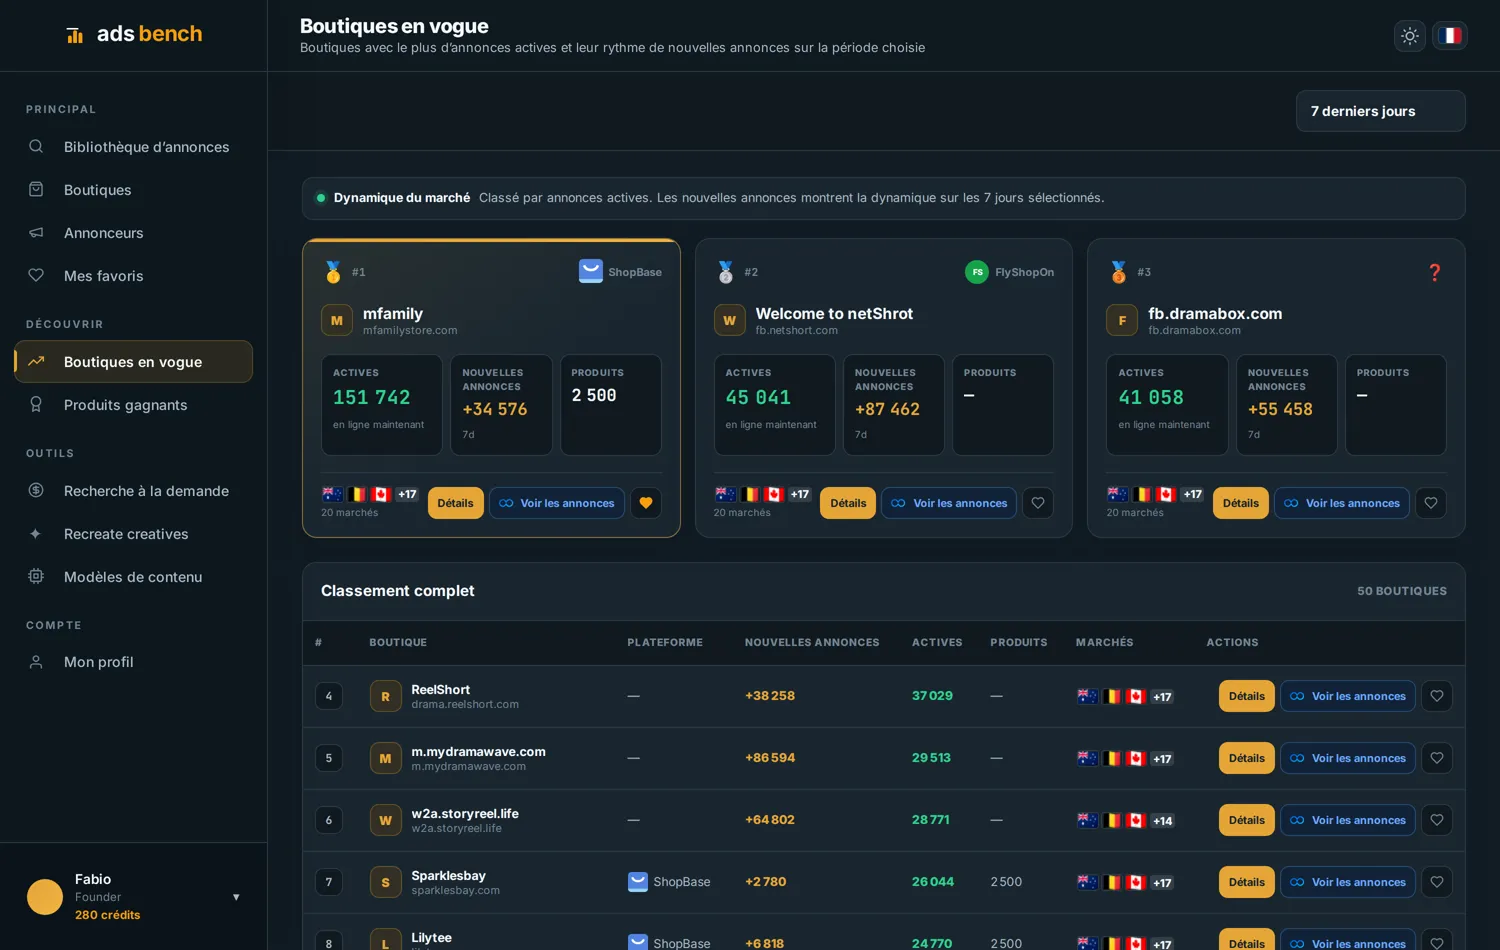Viewport: 1500px width, 950px height.
Task: Favorite ReelShort with heart icon
Action: tap(1437, 696)
